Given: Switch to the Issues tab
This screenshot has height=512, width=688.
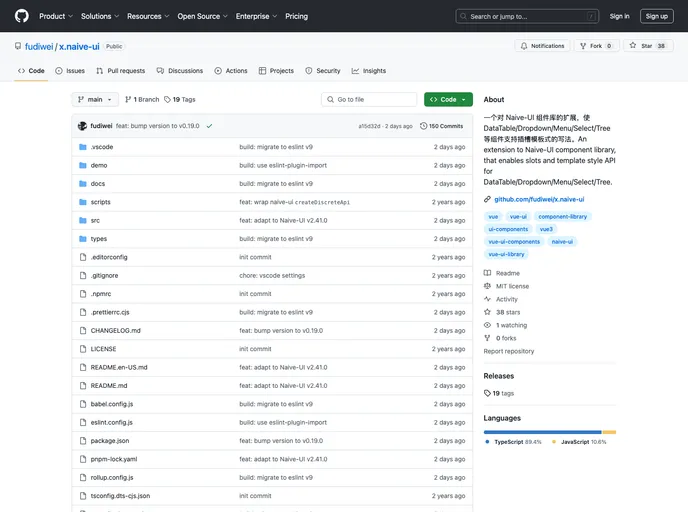Looking at the screenshot, I should click(x=70, y=71).
